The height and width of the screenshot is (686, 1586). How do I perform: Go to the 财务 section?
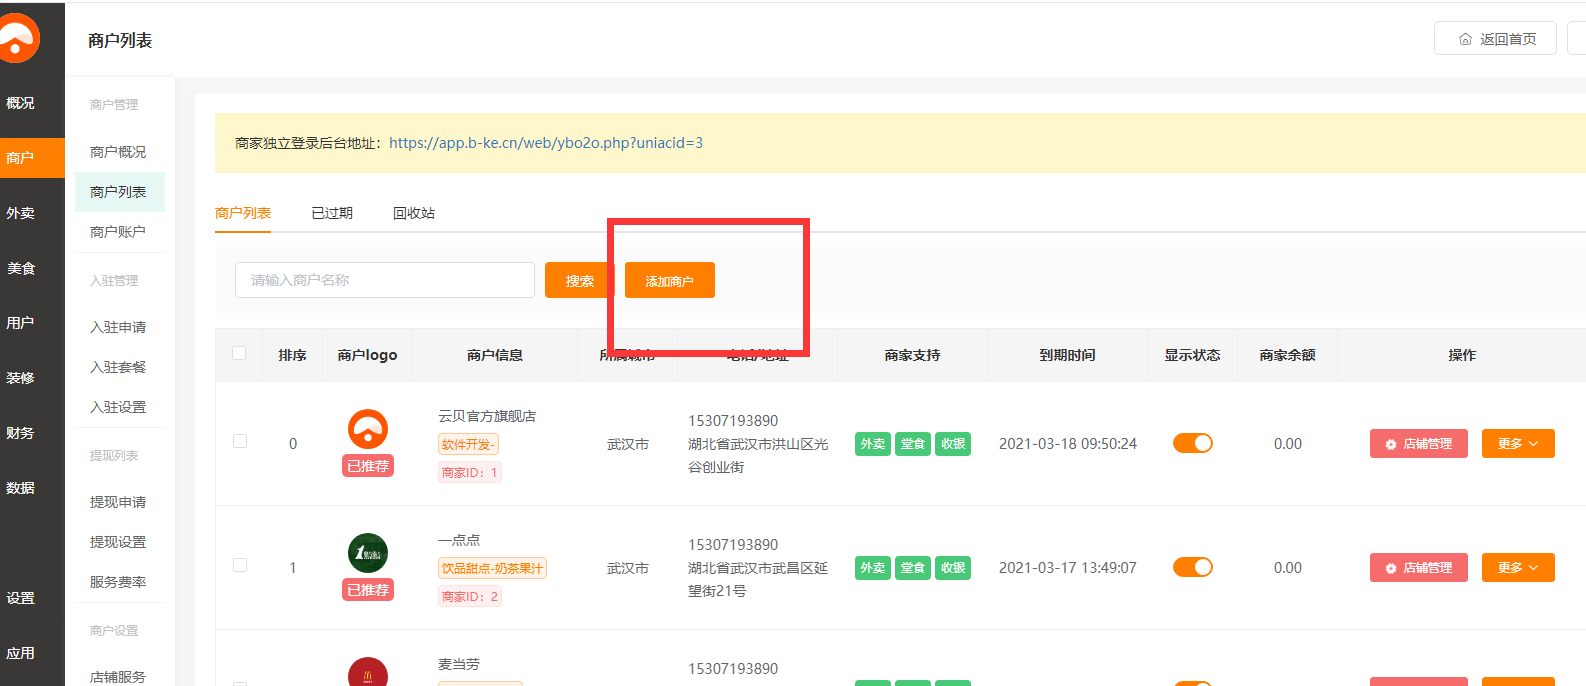click(20, 433)
